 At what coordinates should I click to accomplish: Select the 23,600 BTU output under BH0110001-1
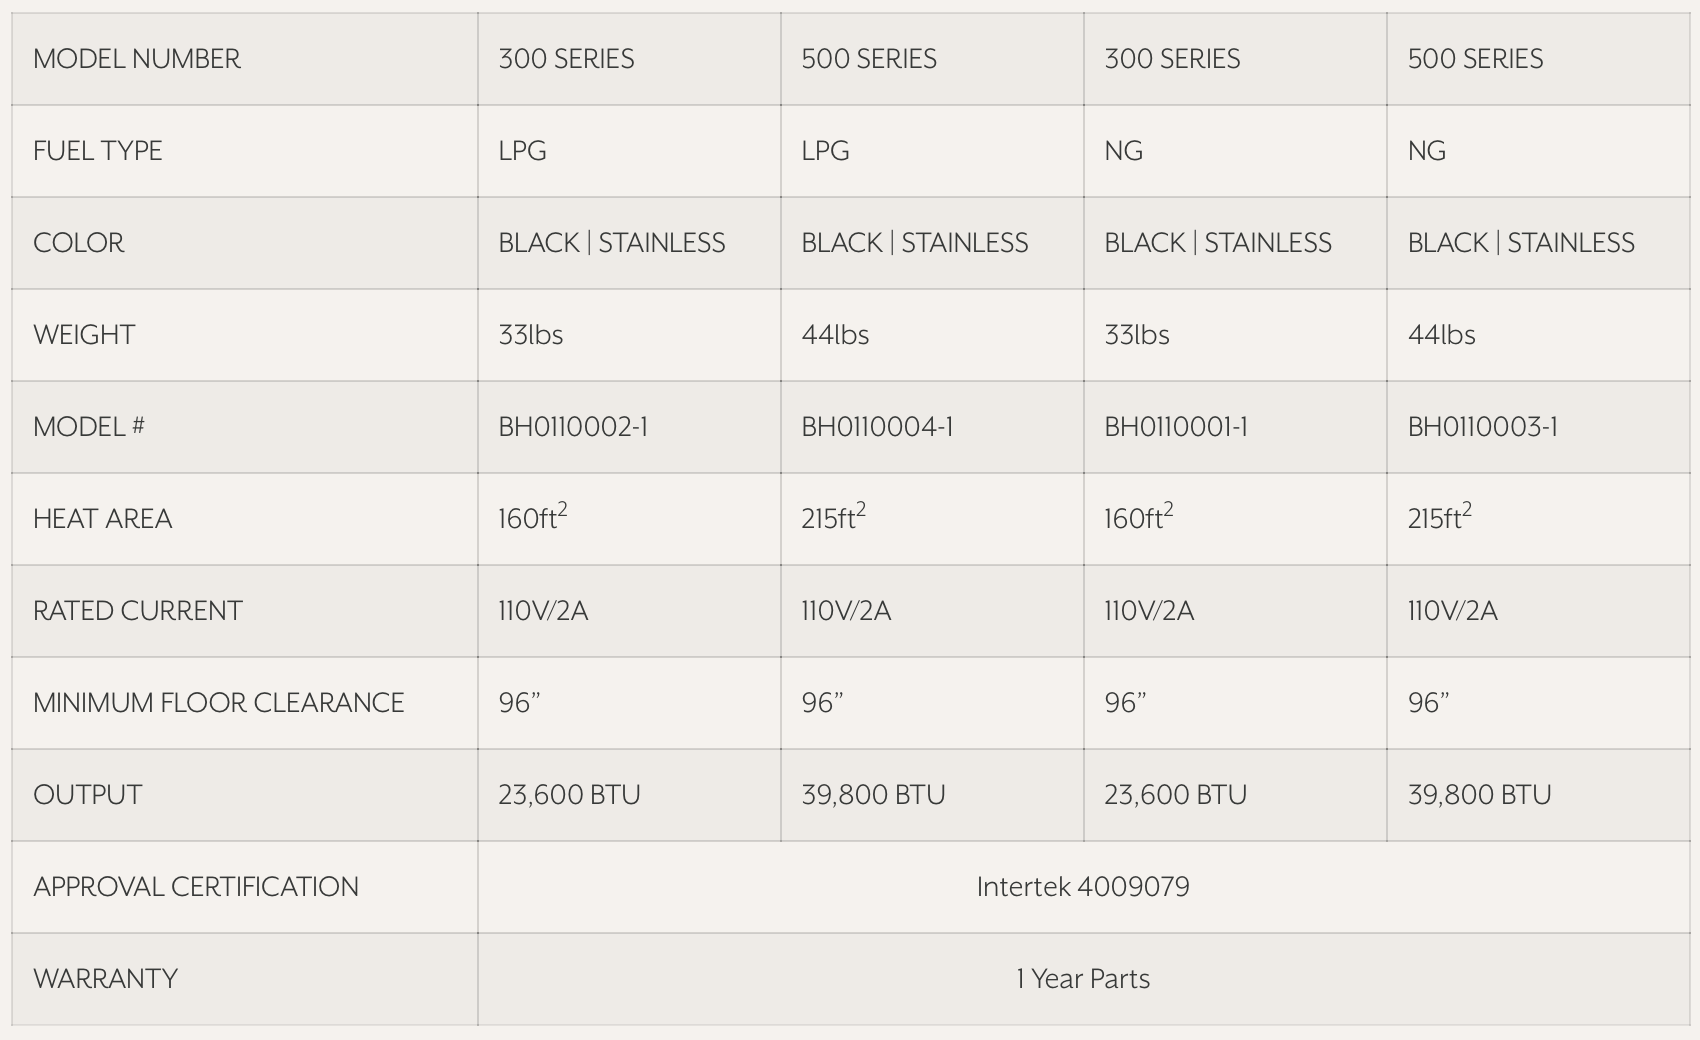1175,795
